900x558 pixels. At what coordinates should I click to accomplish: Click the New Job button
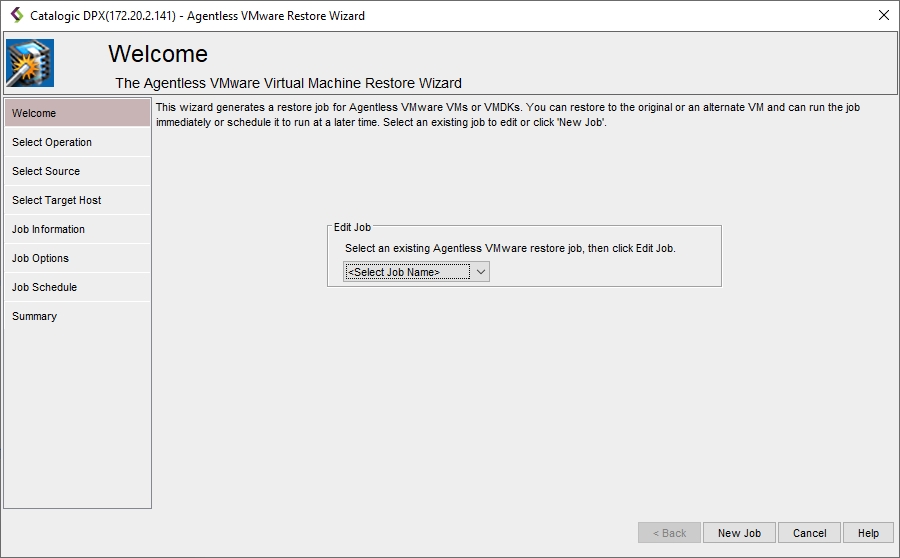739,533
